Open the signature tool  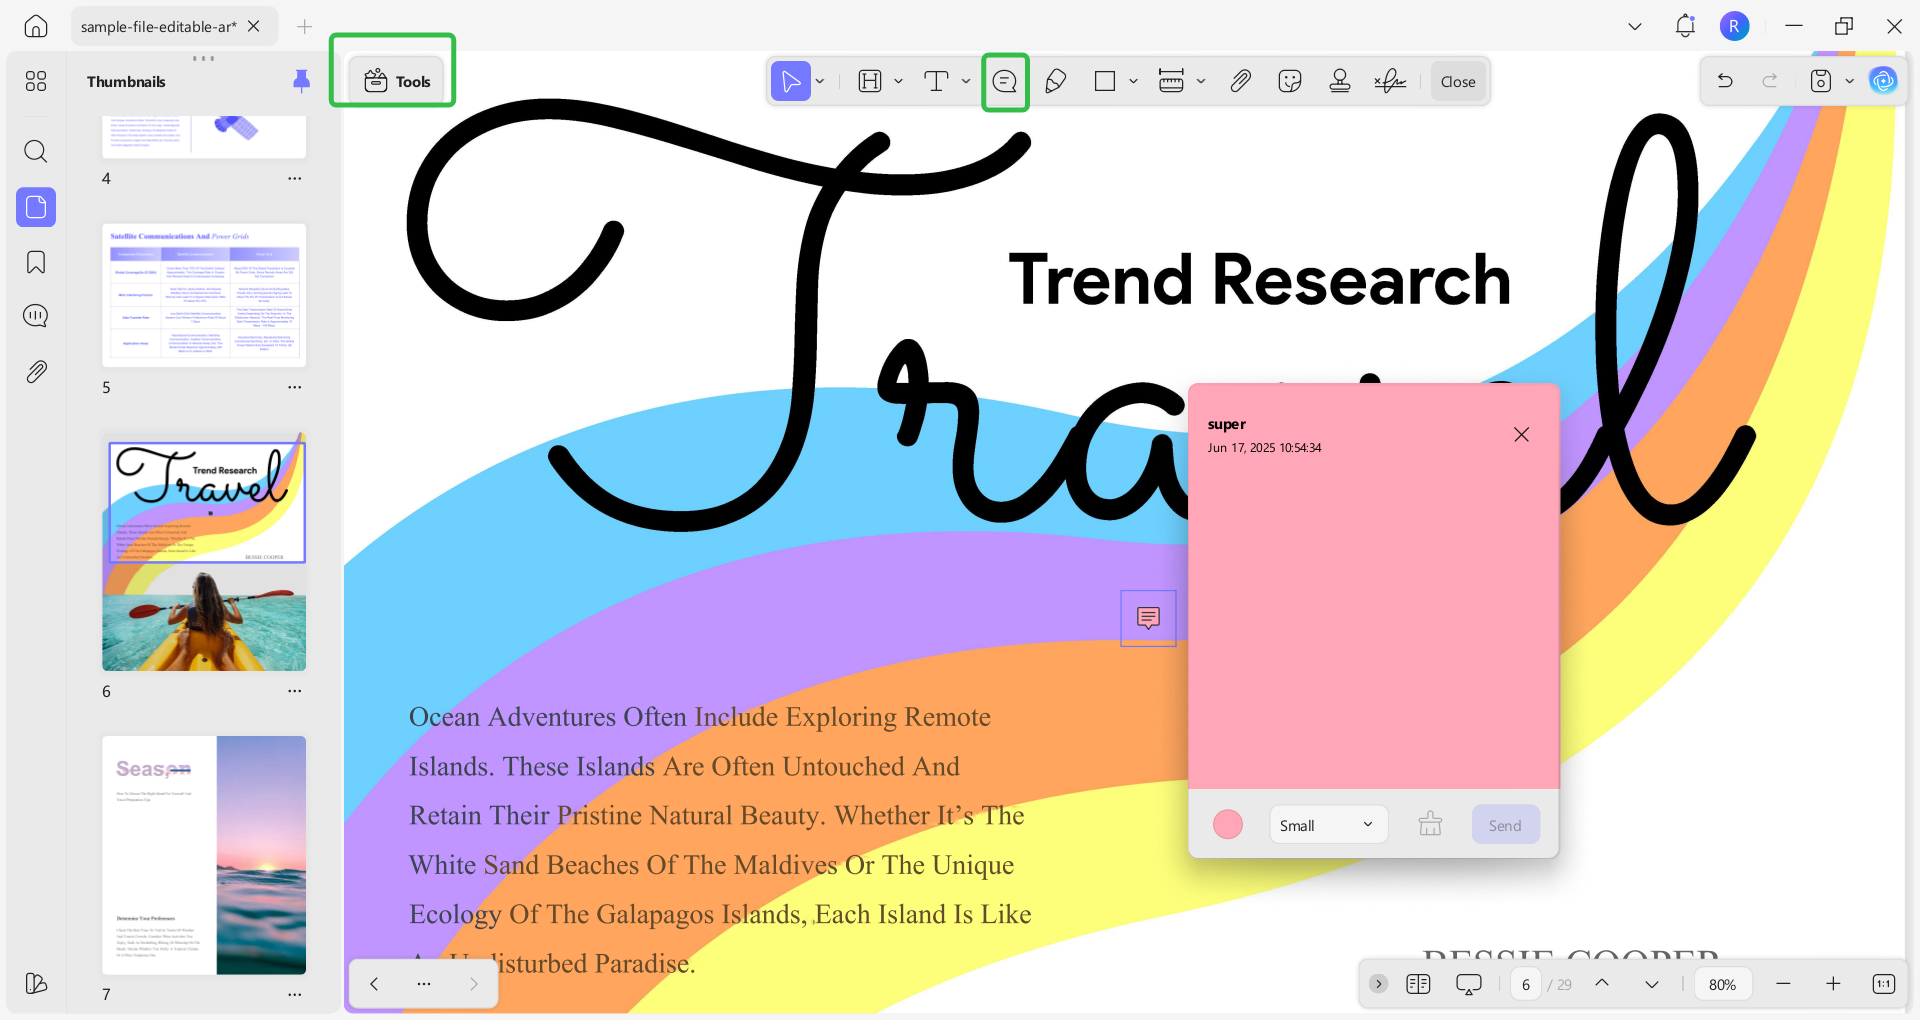pyautogui.click(x=1390, y=82)
